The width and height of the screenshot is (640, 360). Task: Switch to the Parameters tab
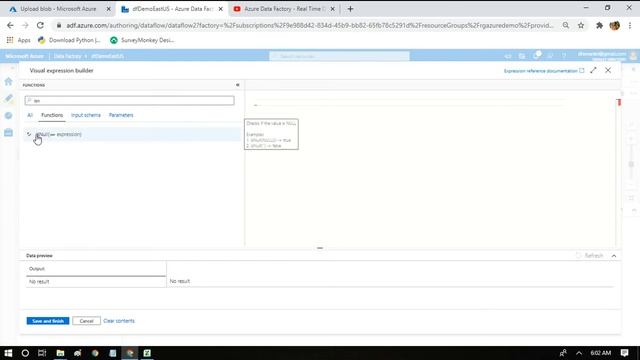click(x=121, y=115)
